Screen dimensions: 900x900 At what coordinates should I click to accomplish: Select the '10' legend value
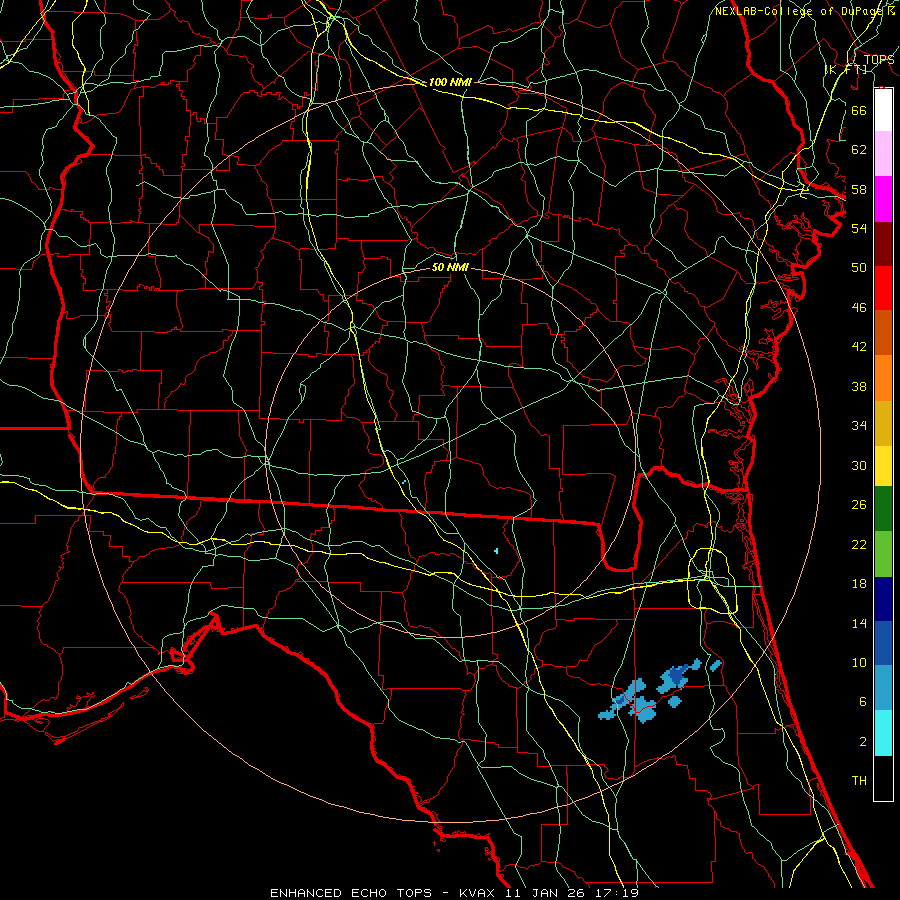click(x=859, y=663)
